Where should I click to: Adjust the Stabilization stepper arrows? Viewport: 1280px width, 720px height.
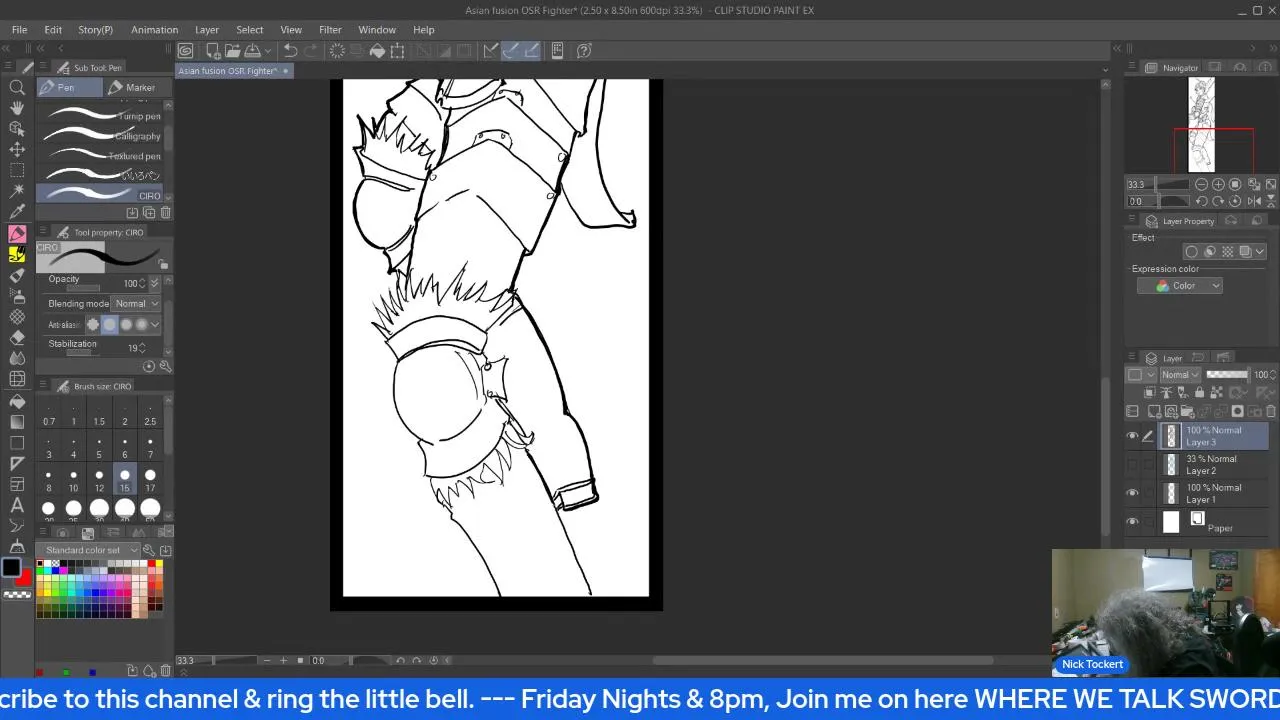pos(143,348)
